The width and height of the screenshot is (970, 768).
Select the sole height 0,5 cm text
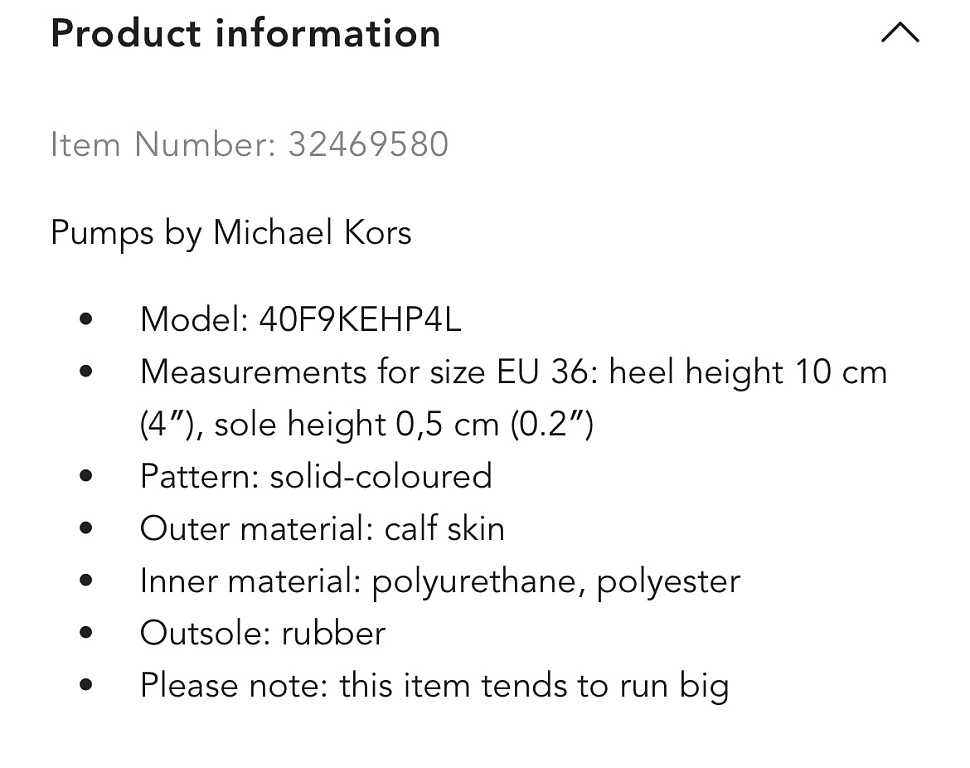(x=356, y=425)
